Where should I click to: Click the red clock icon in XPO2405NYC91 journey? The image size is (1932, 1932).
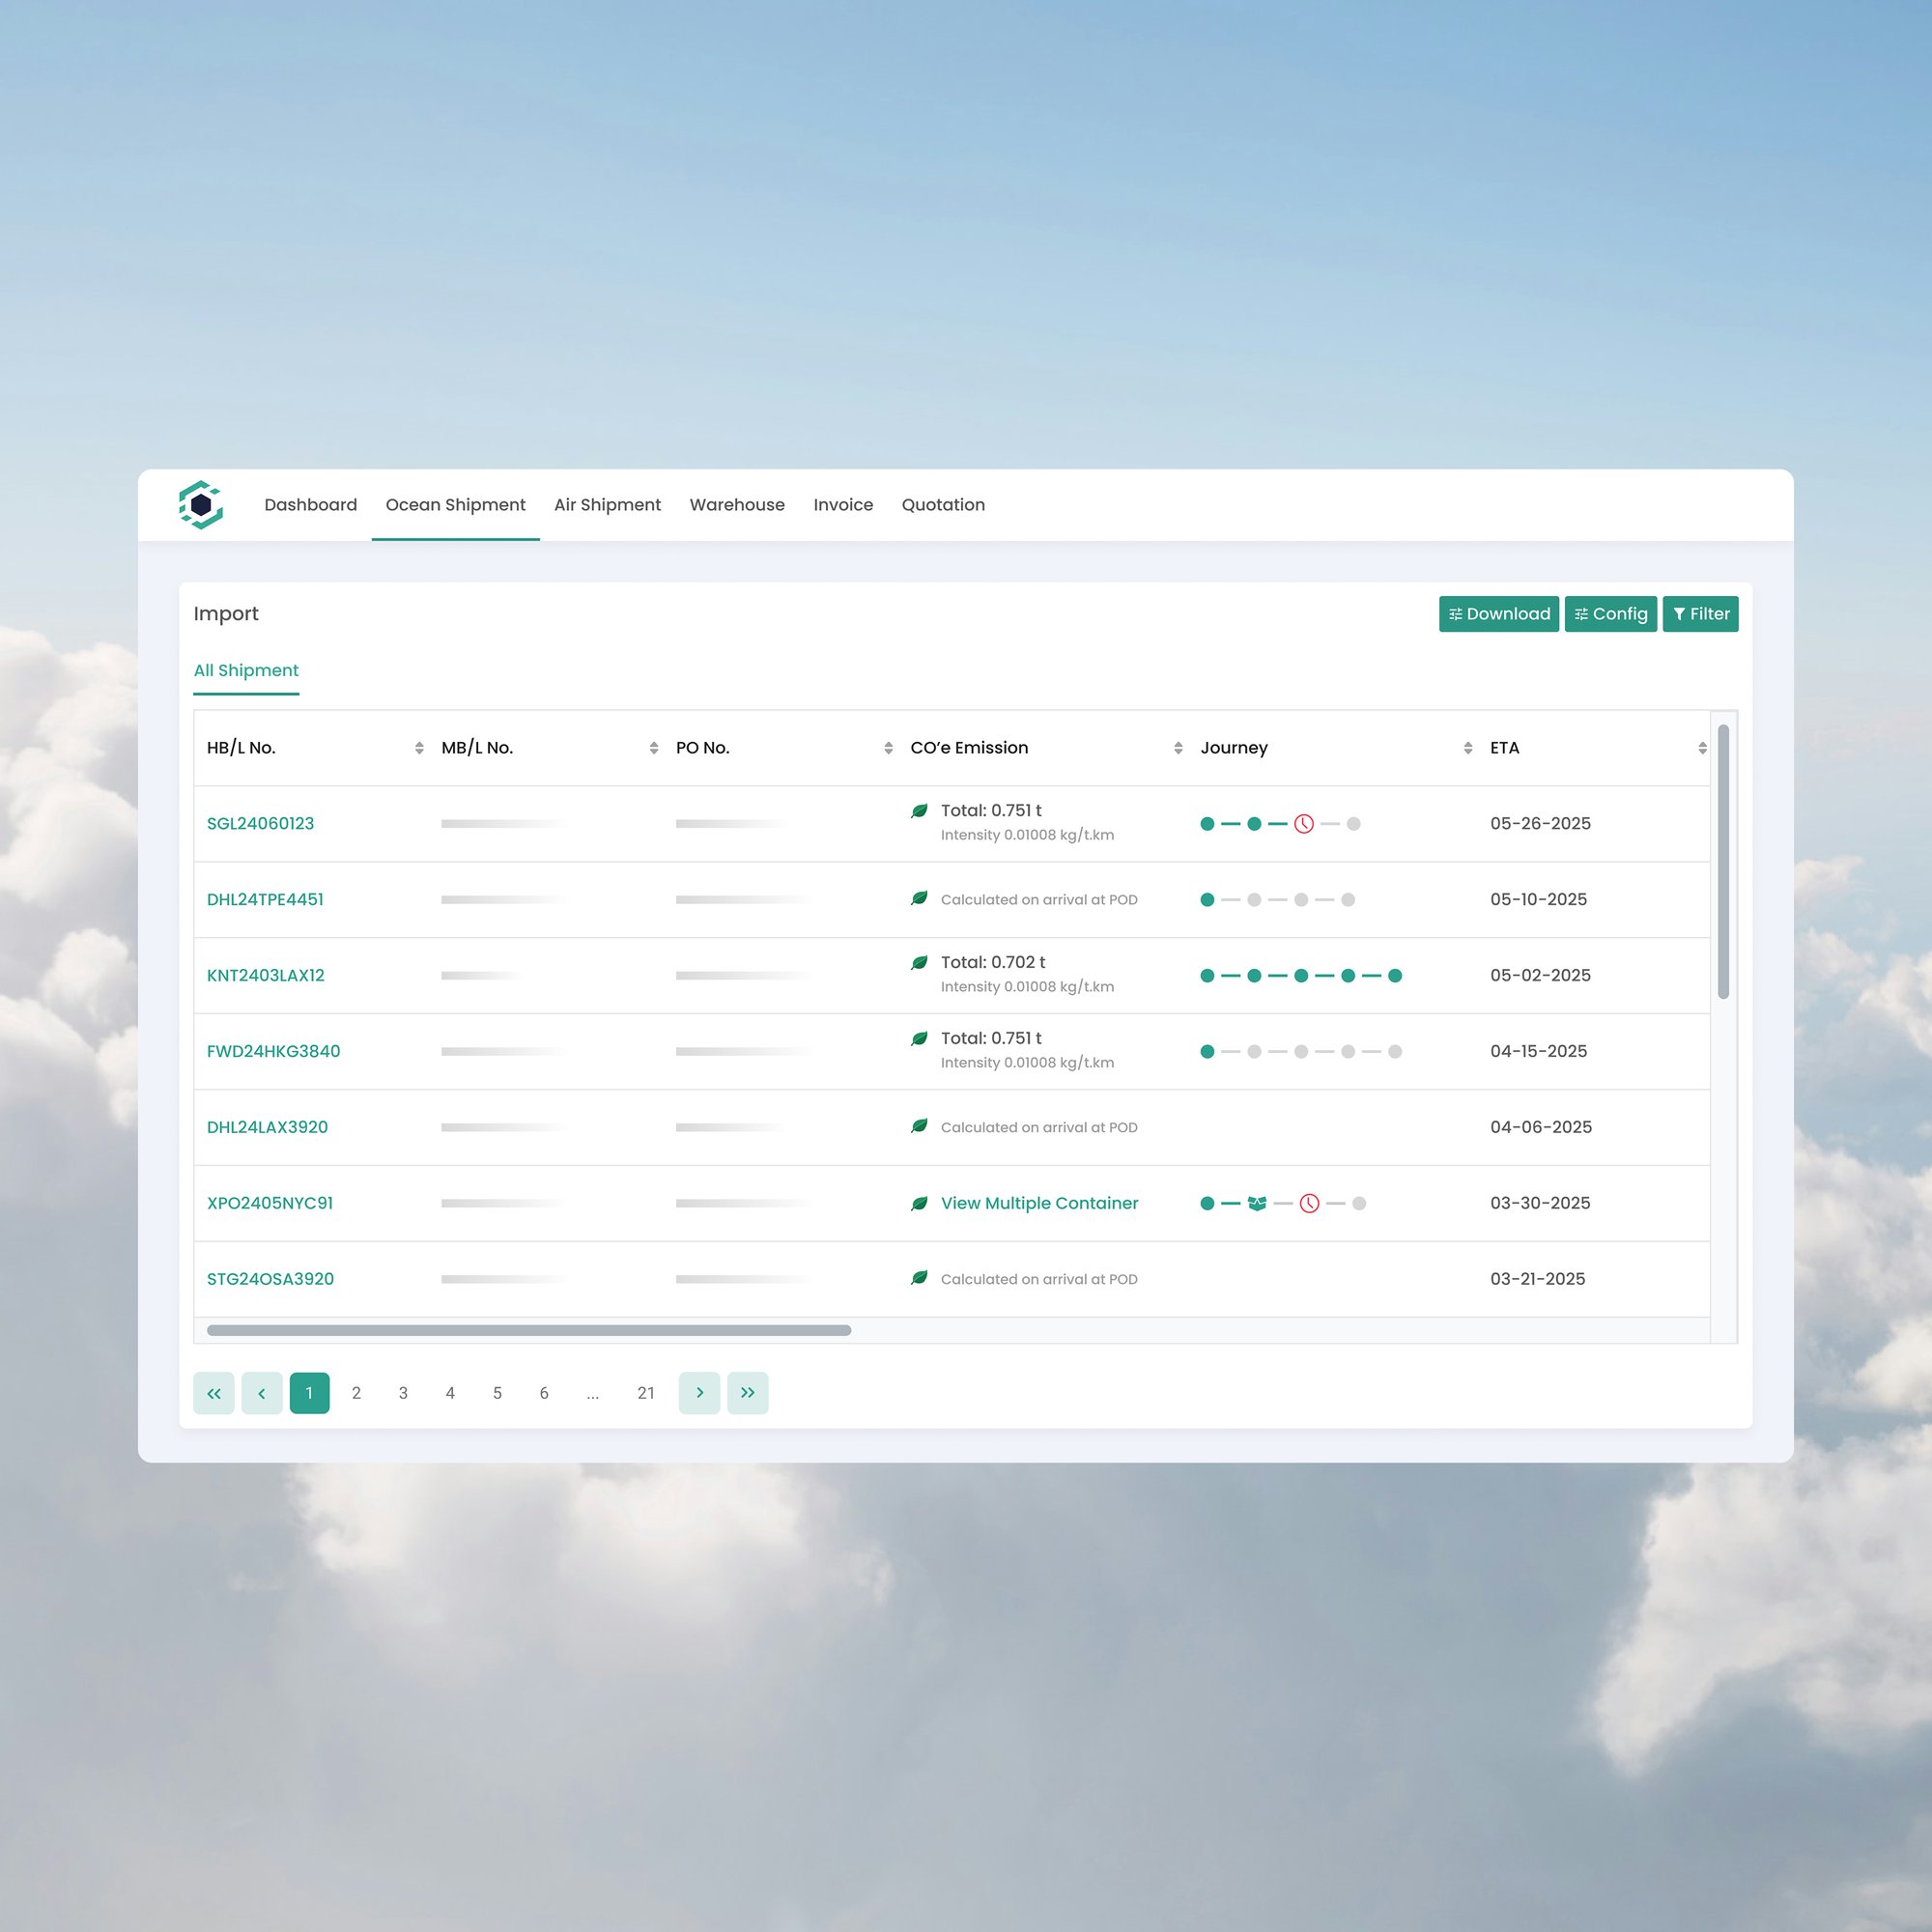[x=1309, y=1203]
